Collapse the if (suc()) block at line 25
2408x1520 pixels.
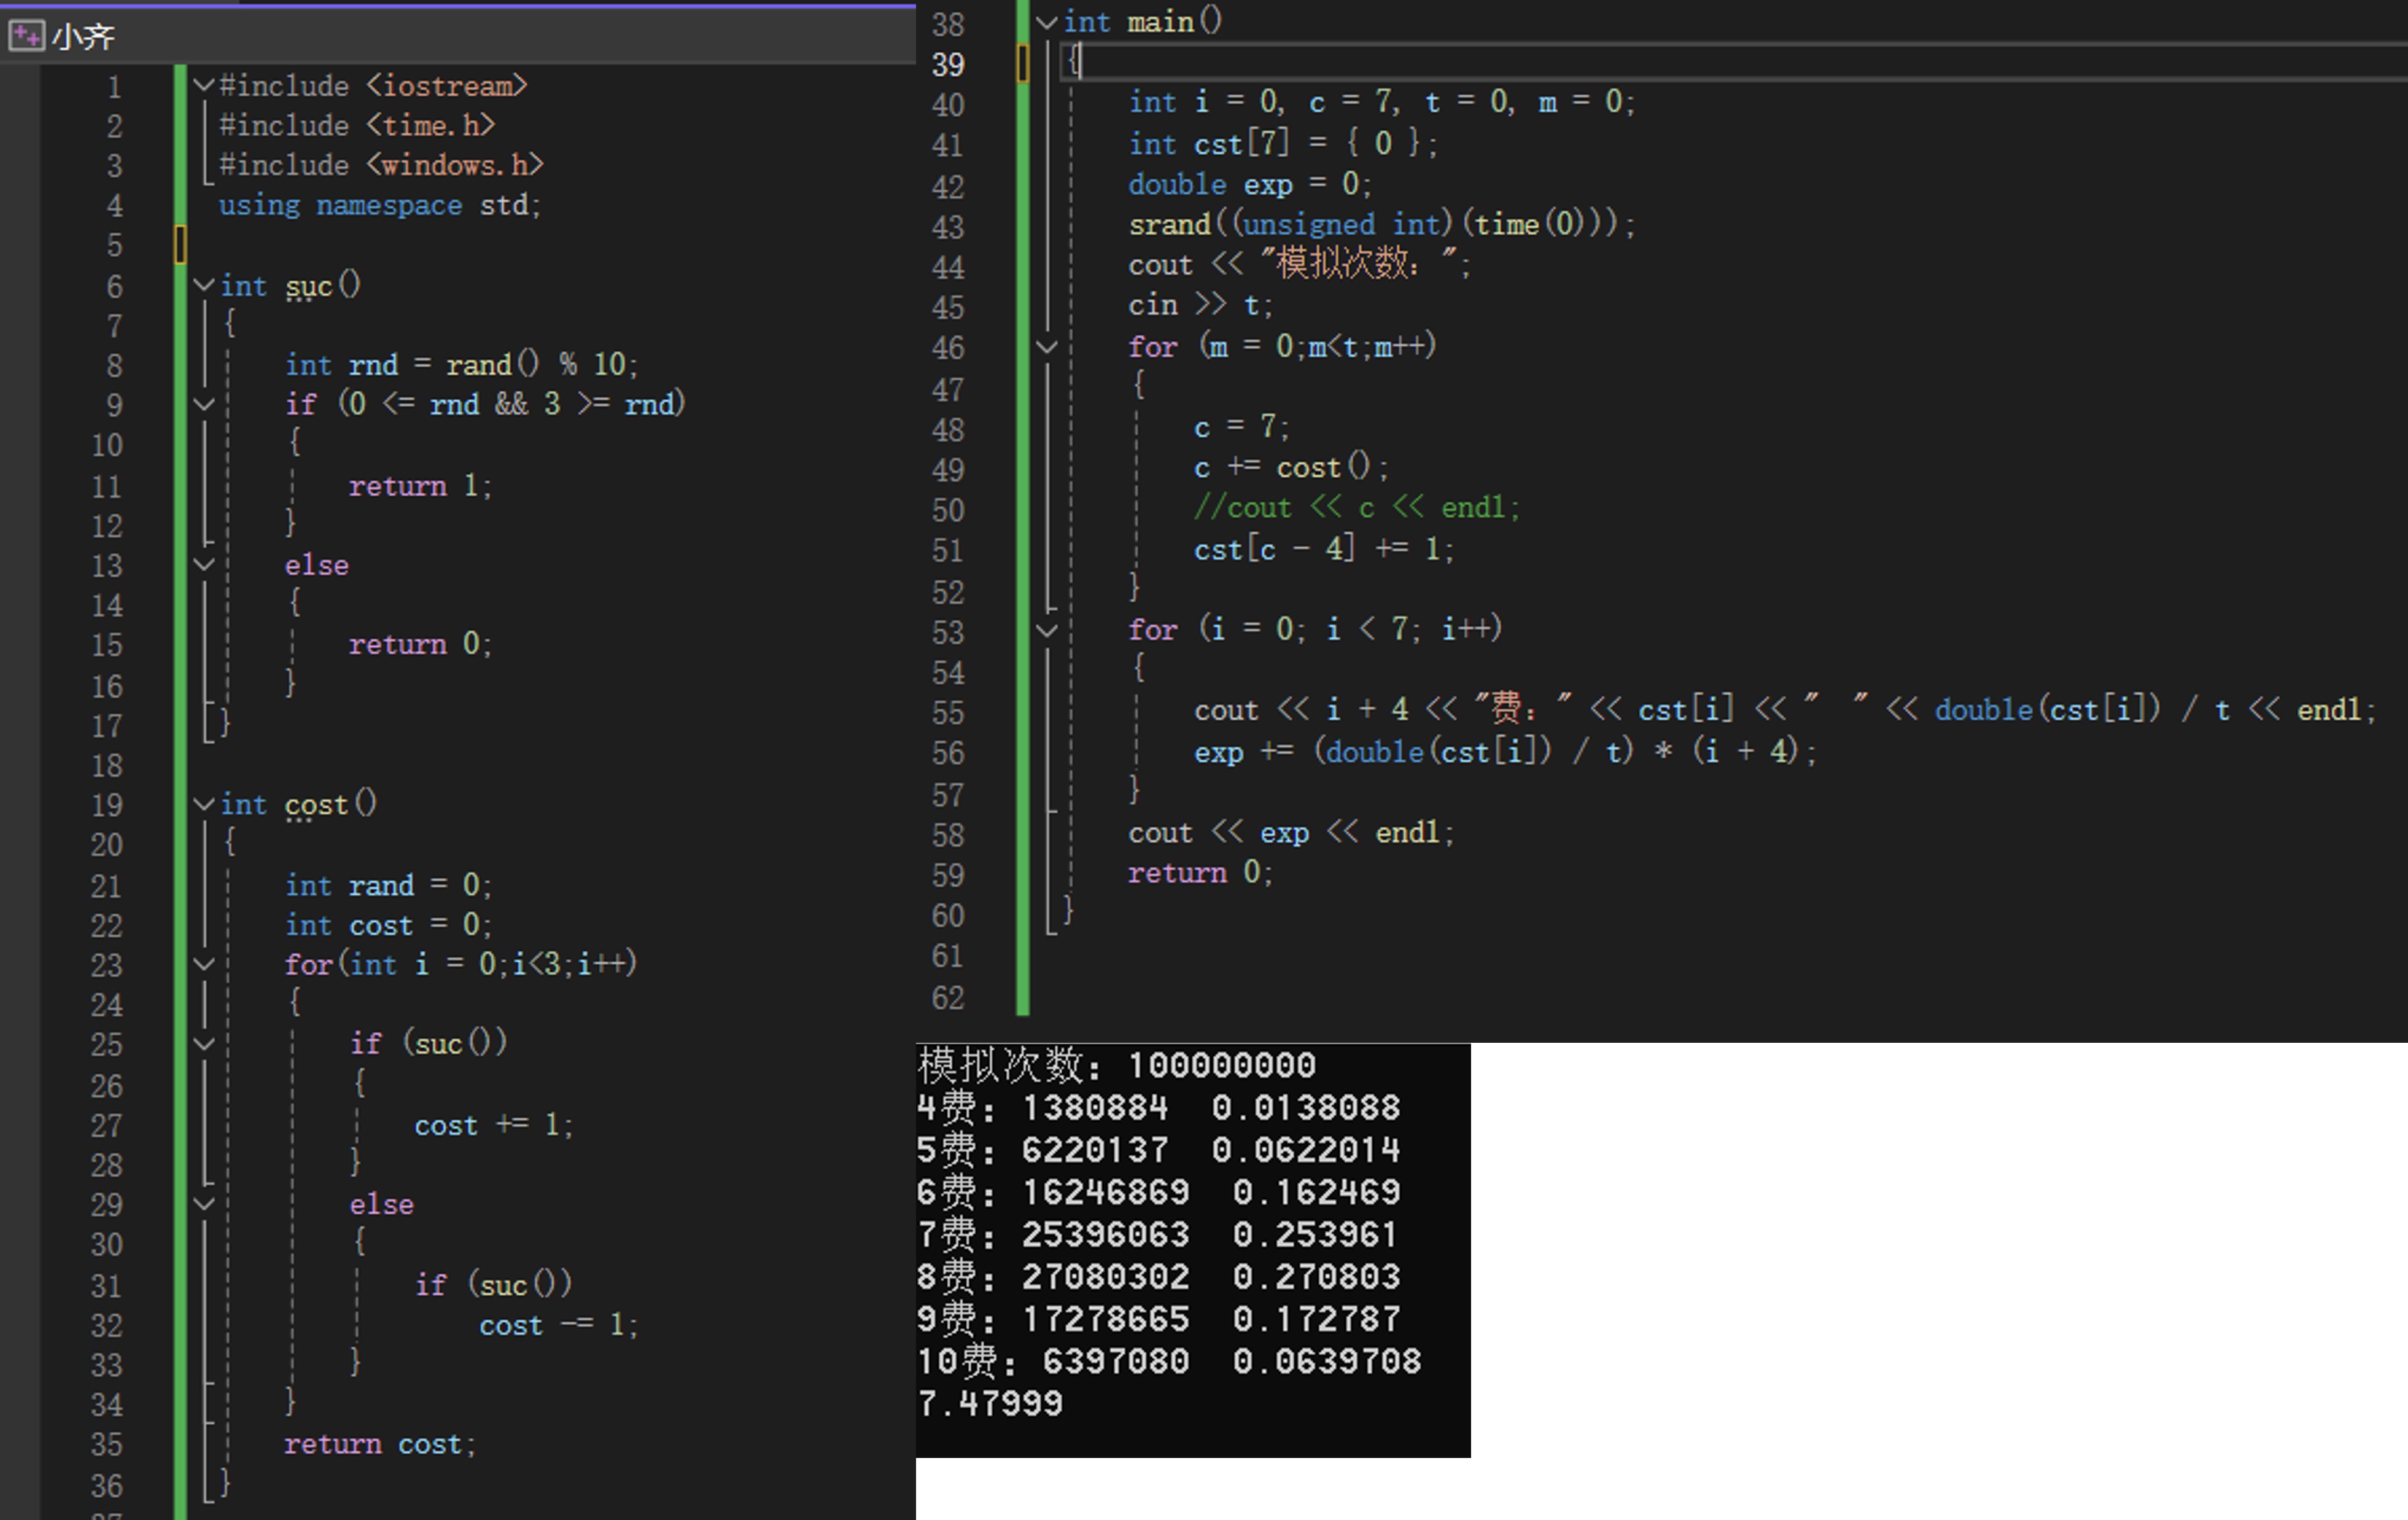204,1044
